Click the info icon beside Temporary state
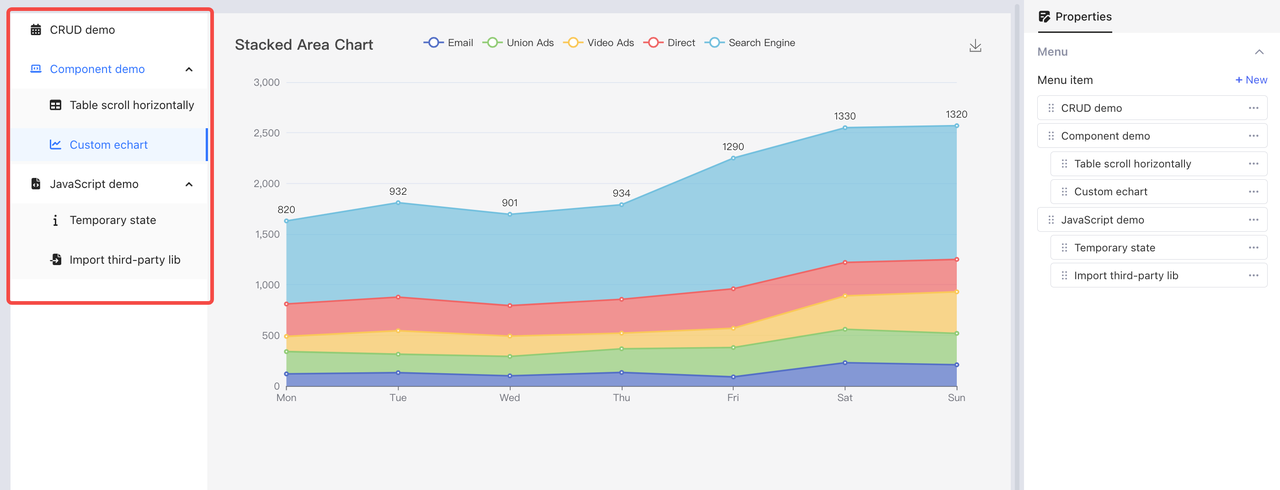 [x=56, y=220]
